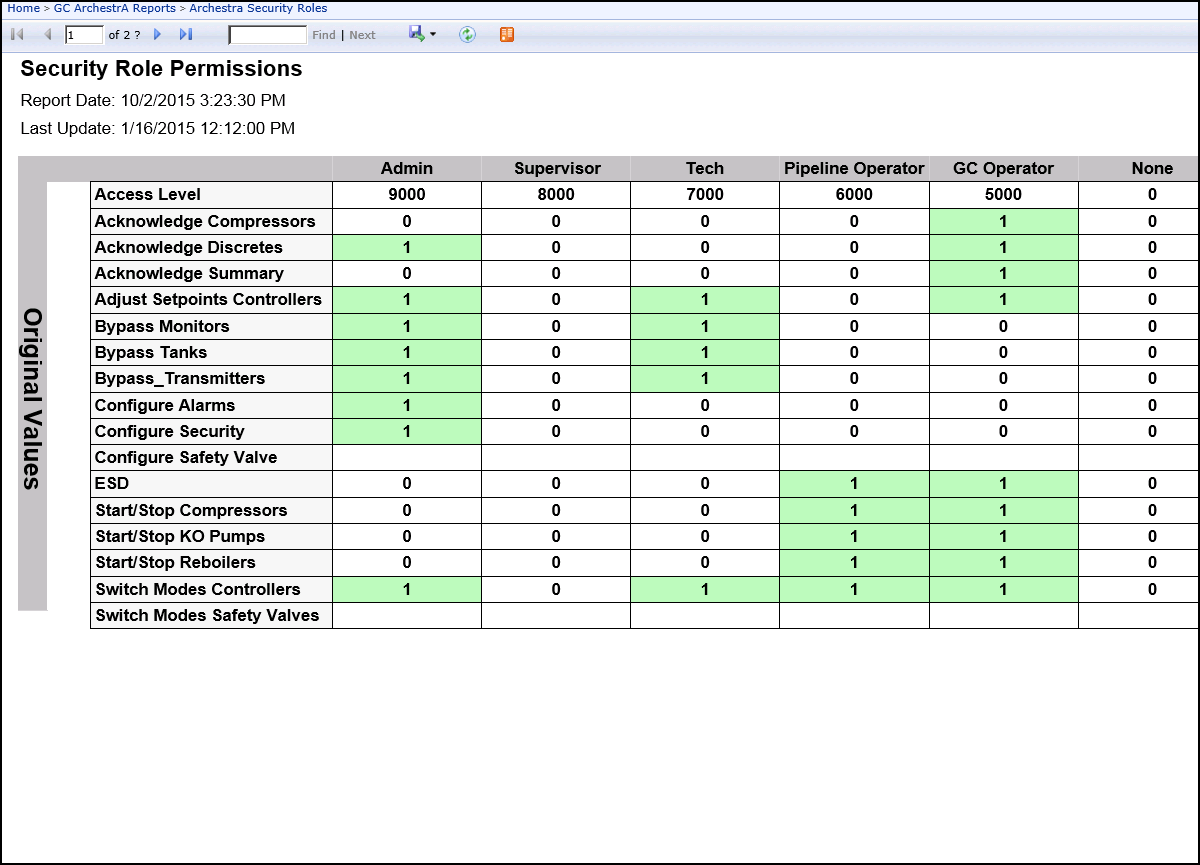This screenshot has width=1200, height=865.
Task: Click Admin's green Bypass Tanks cell
Action: [407, 352]
